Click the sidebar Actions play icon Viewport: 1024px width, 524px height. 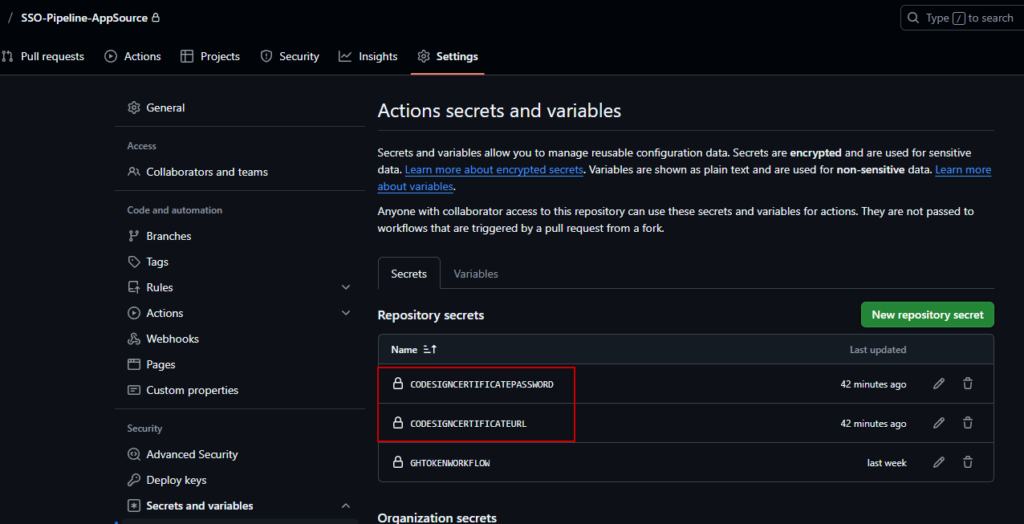coord(134,313)
